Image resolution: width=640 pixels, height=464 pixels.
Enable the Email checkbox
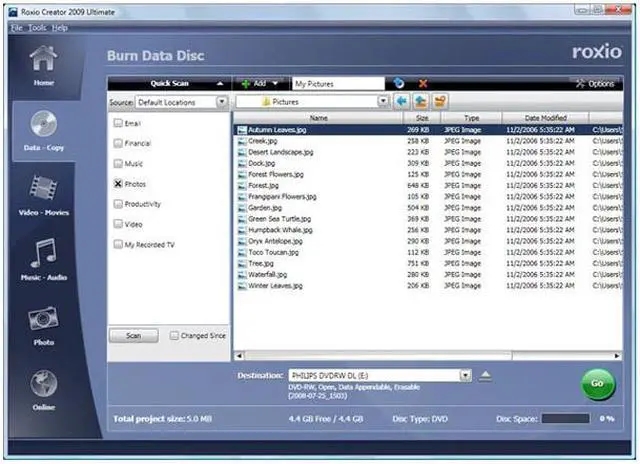118,123
